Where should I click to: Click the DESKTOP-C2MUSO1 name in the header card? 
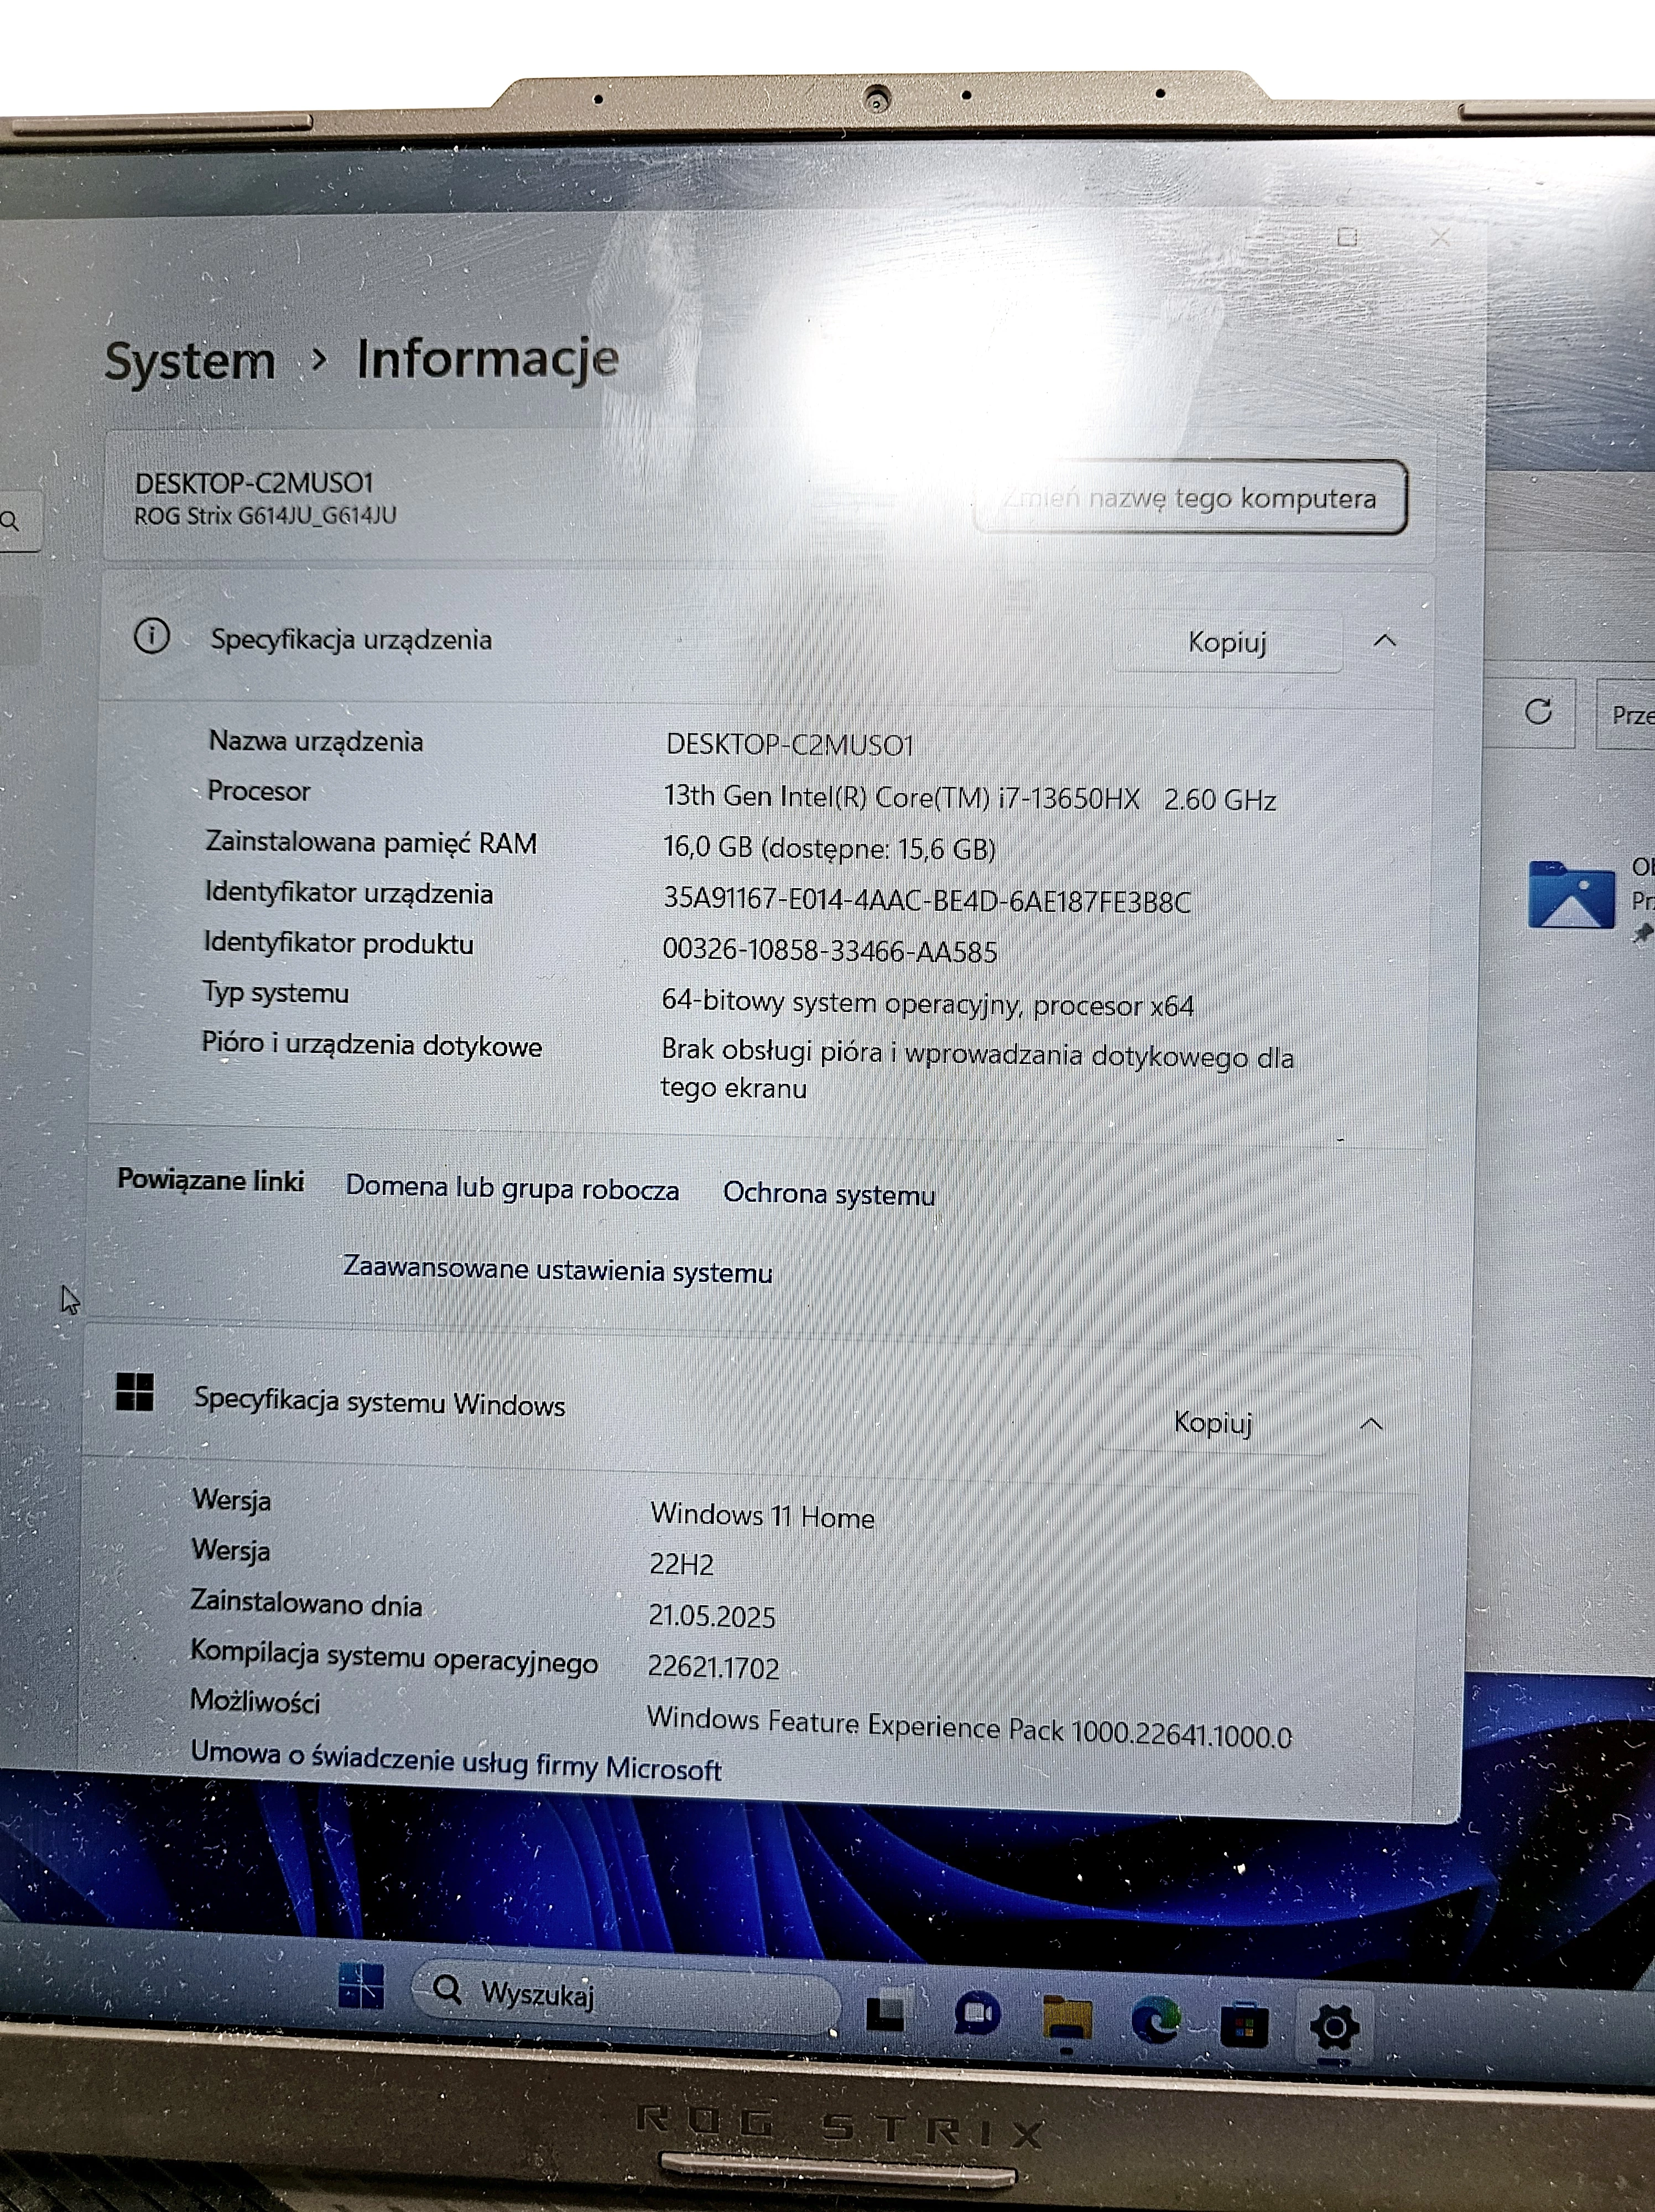coord(254,483)
